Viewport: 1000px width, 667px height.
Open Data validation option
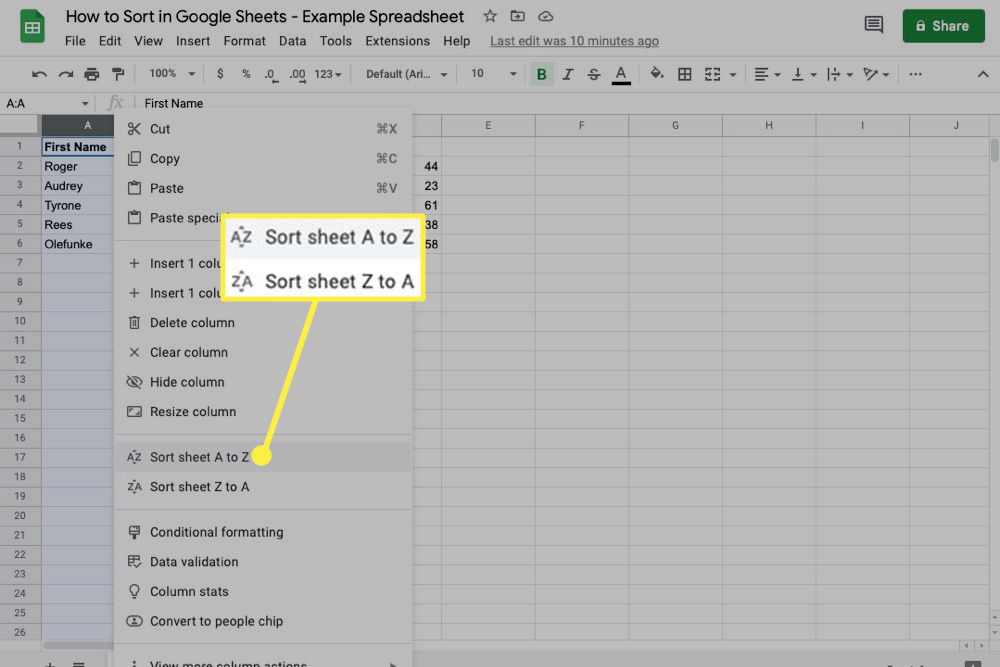(263, 562)
